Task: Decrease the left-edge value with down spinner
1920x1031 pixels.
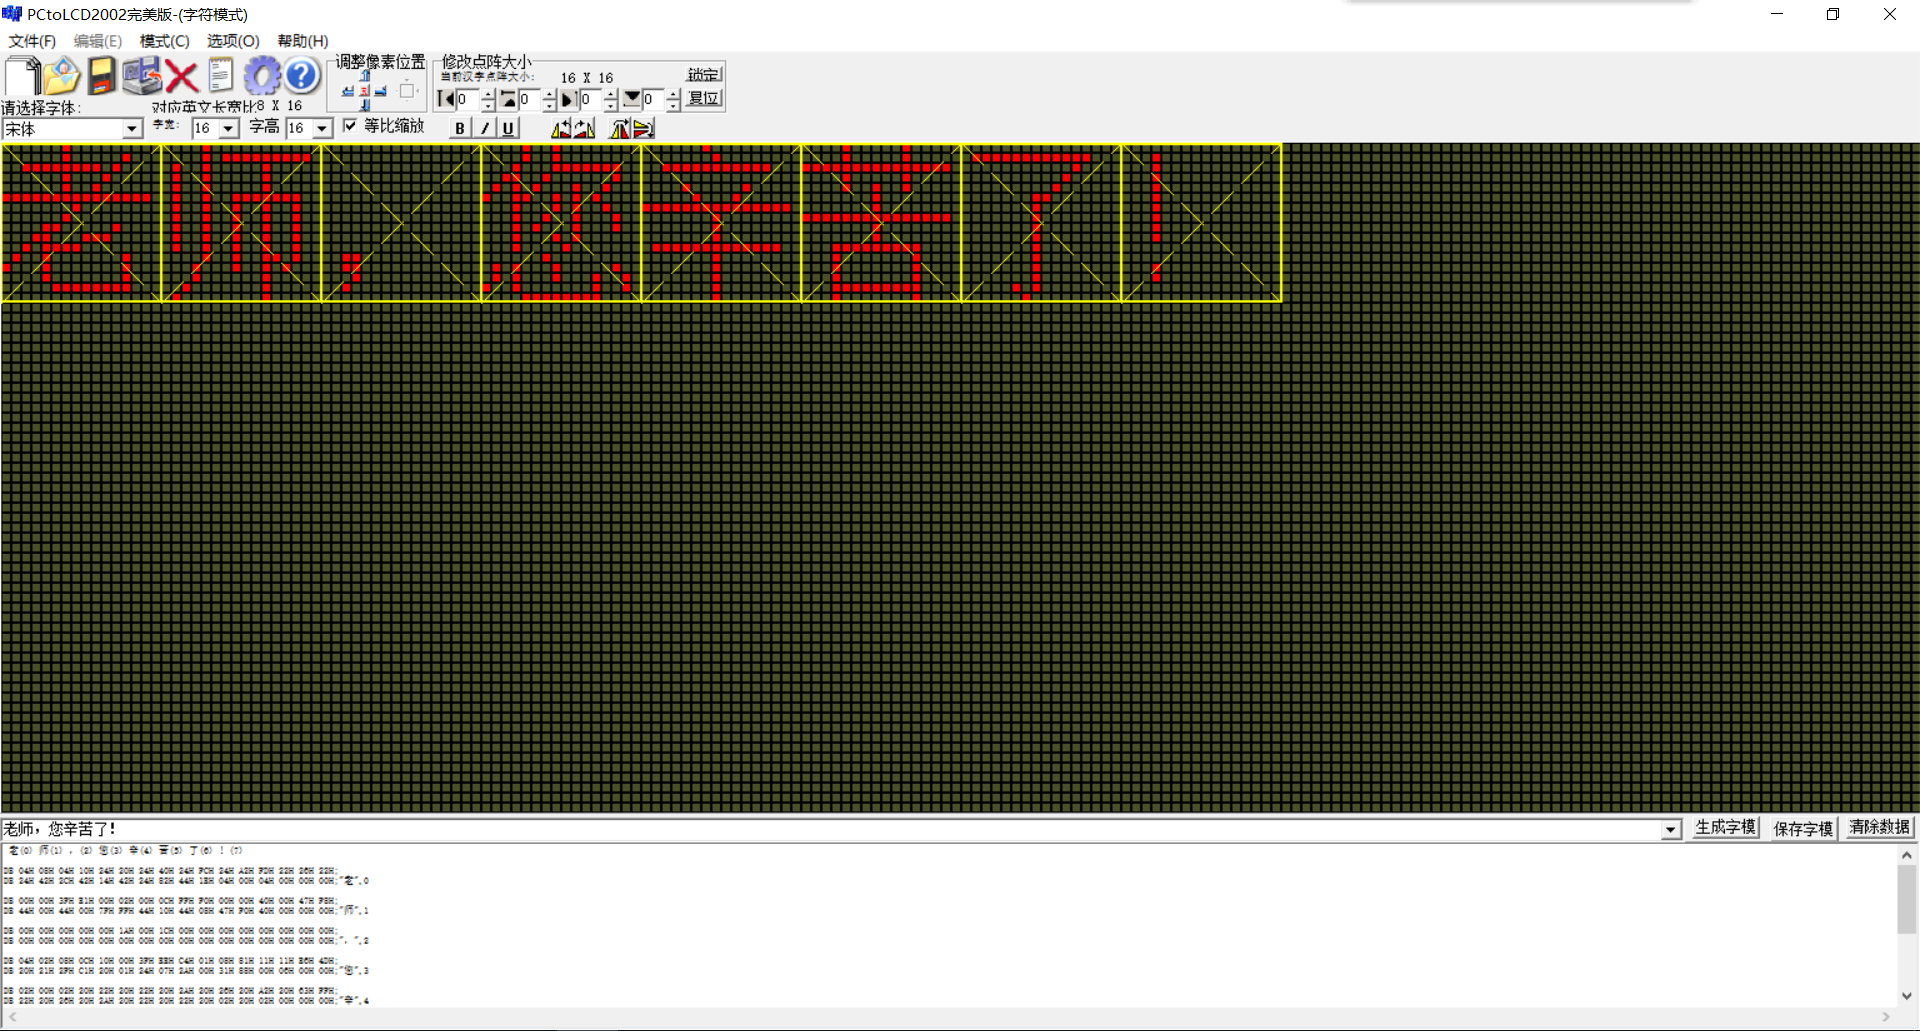Action: (488, 105)
